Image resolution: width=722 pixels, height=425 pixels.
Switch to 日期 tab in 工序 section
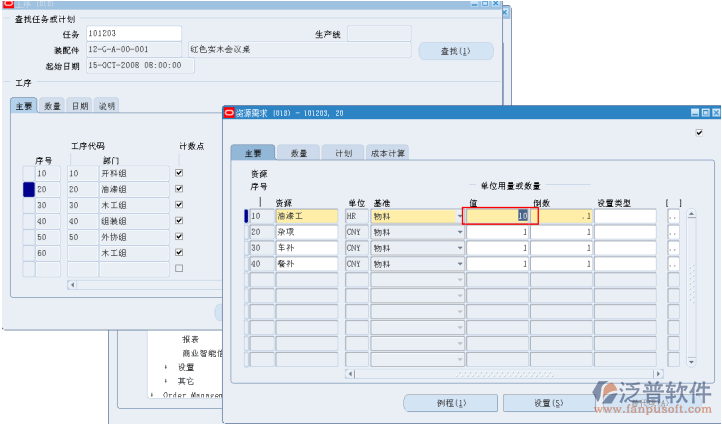pyautogui.click(x=79, y=105)
